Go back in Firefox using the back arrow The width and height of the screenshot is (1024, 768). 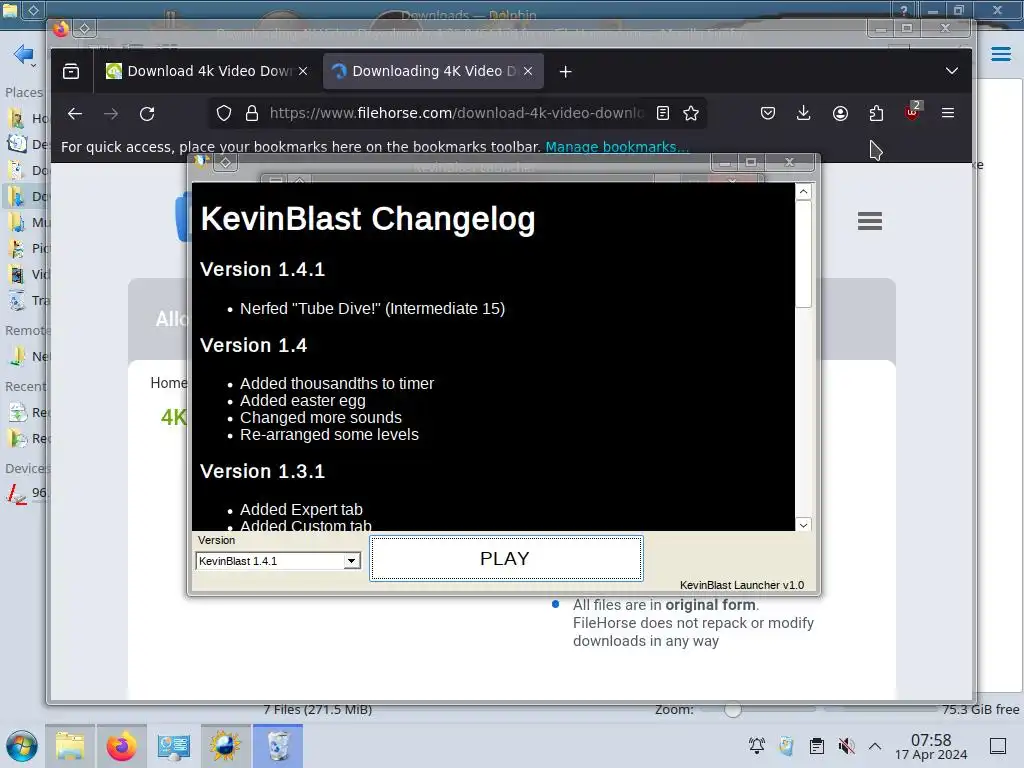point(75,114)
